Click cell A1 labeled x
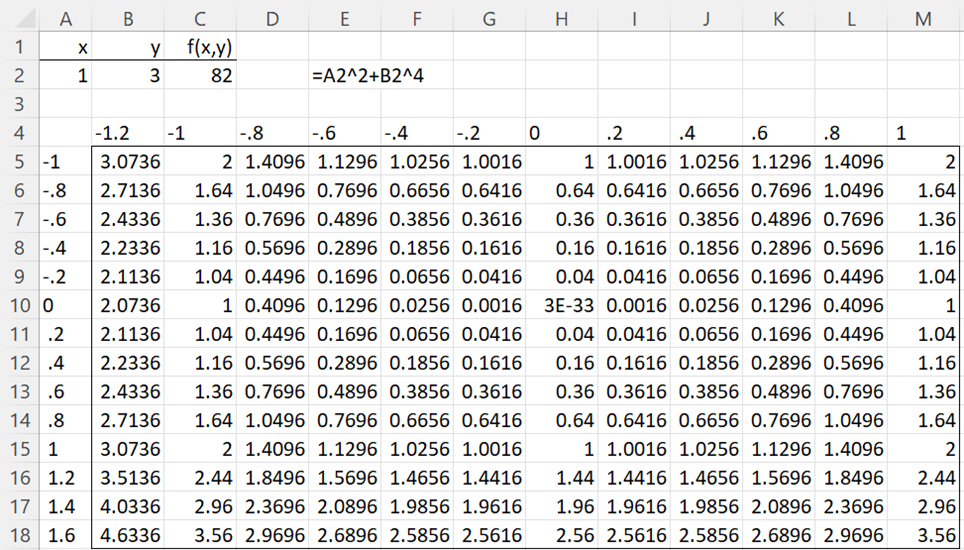Screen dimensions: 964x550 (x=65, y=47)
